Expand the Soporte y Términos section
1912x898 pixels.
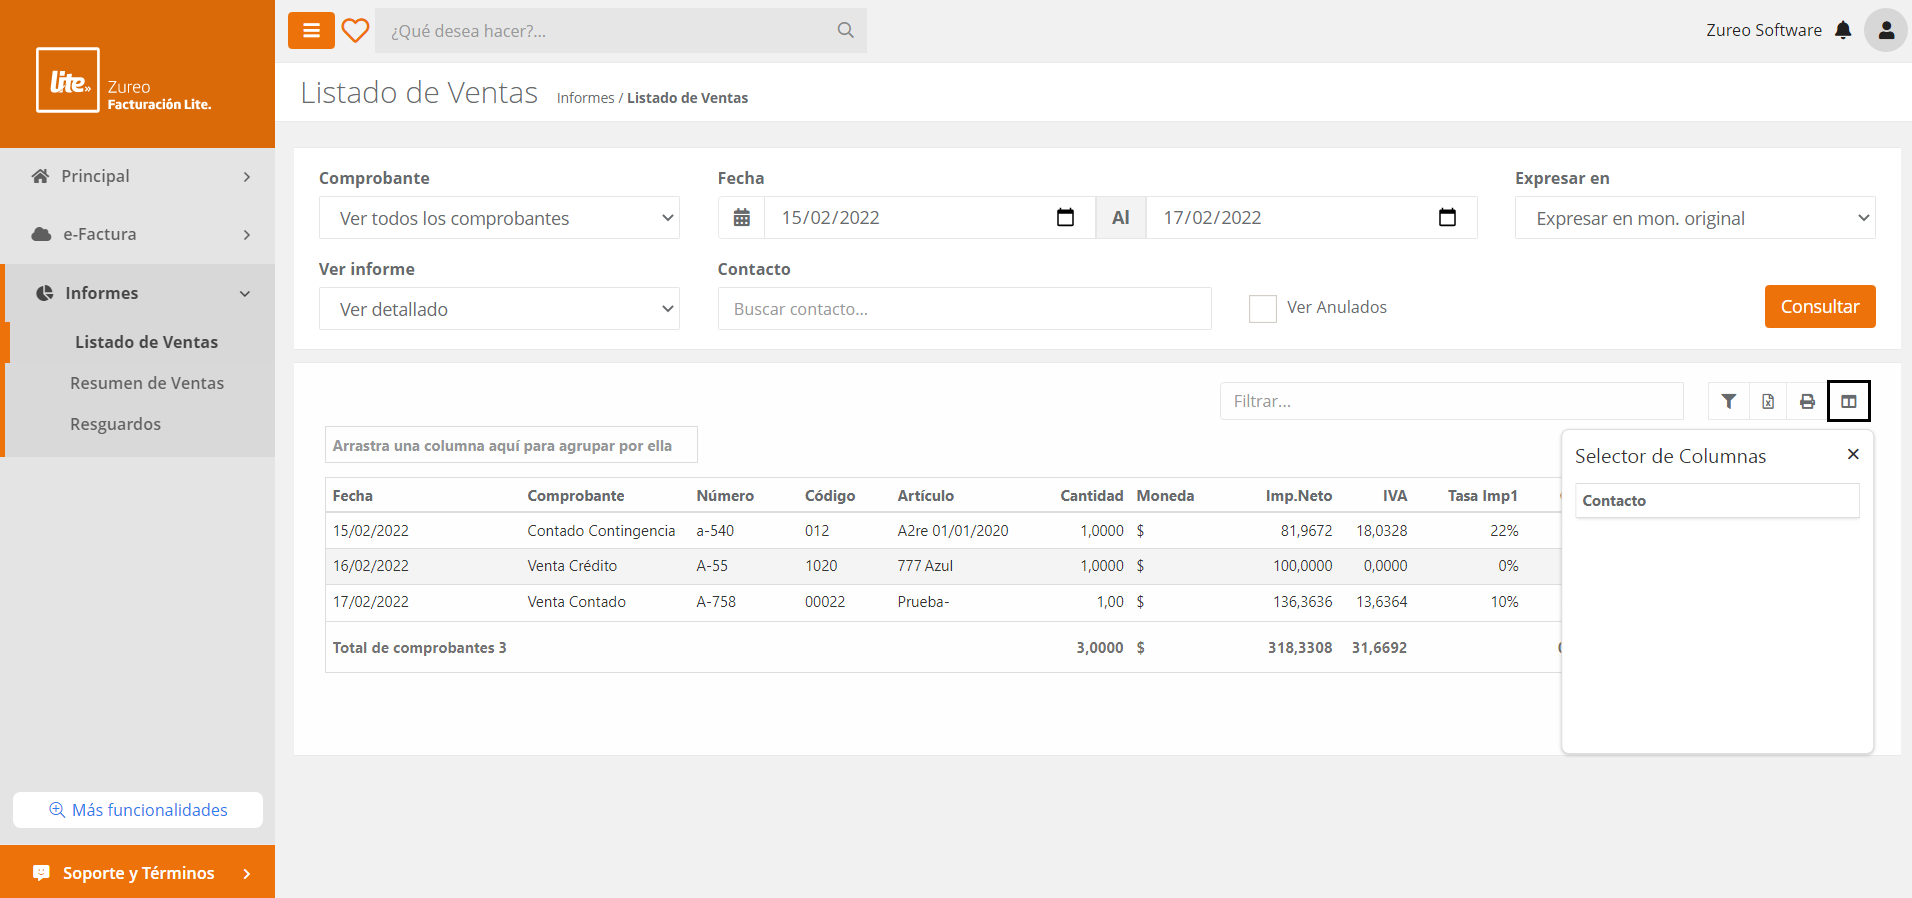point(138,873)
